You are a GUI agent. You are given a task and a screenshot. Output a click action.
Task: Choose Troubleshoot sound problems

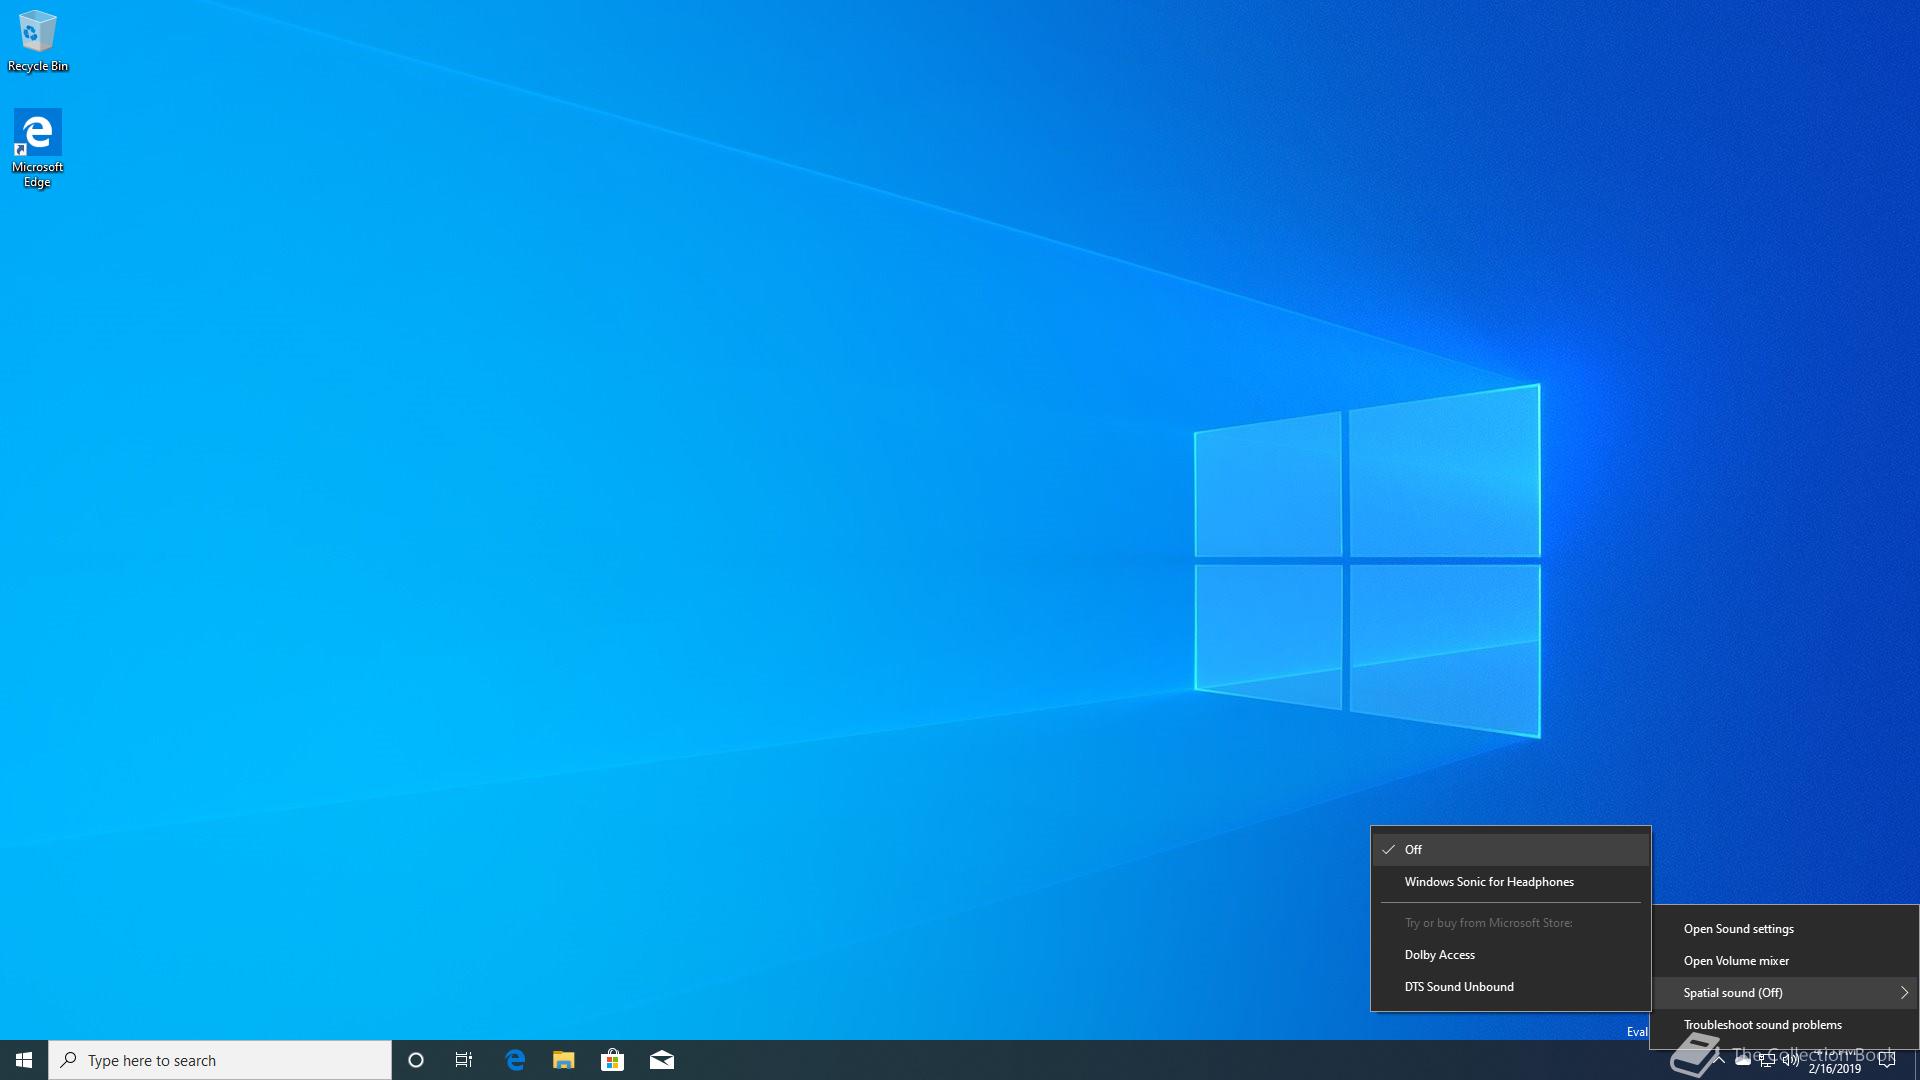(x=1762, y=1025)
